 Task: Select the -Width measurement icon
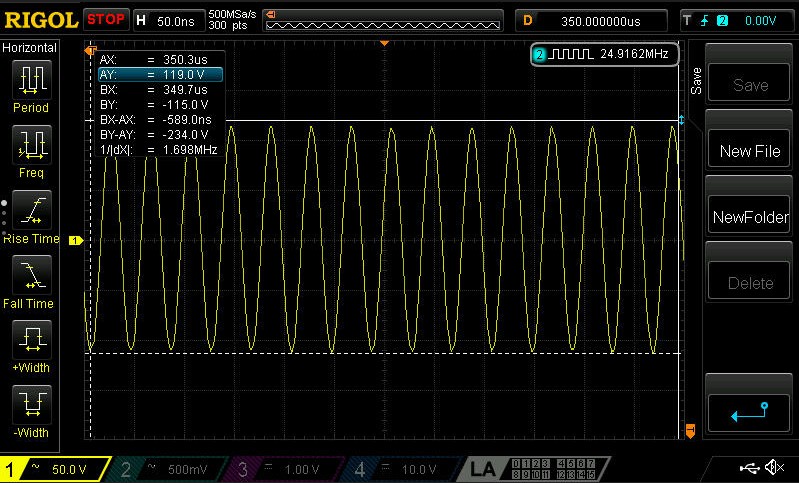31,405
